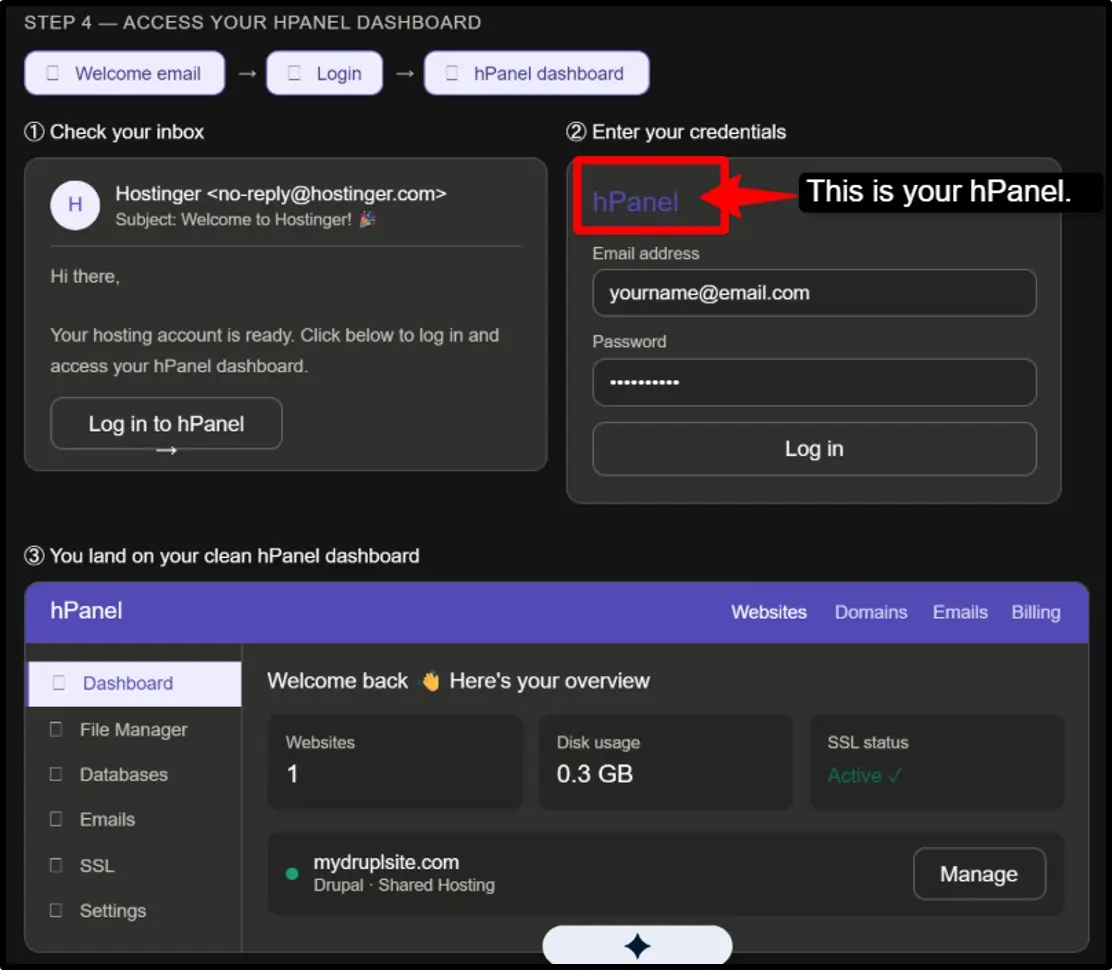Screen dimensions: 1112x970
Task: Open the Billing nav item
Action: tap(1036, 612)
